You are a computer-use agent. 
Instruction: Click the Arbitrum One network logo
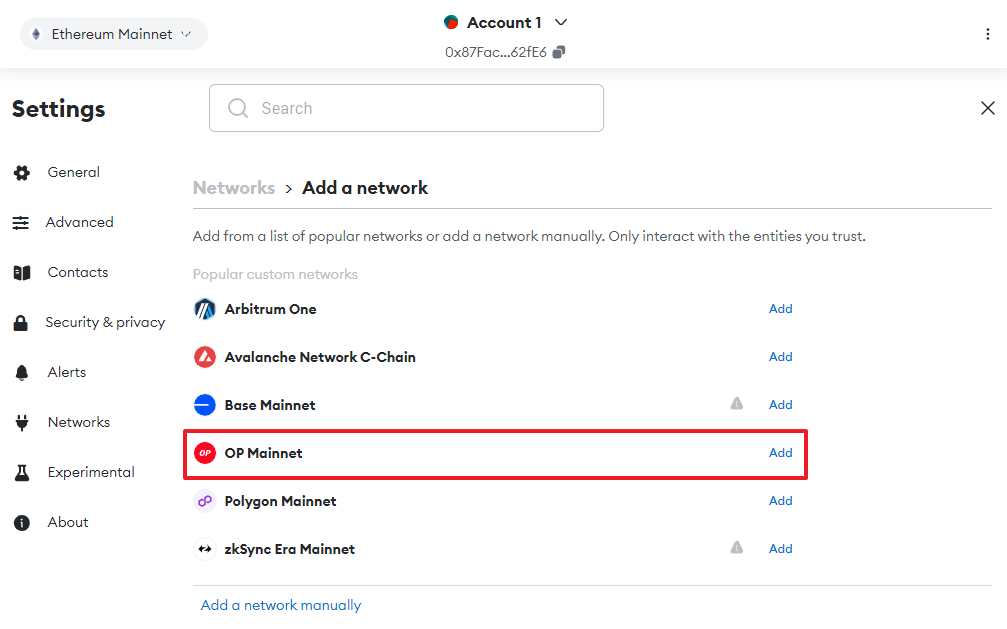pyautogui.click(x=205, y=309)
